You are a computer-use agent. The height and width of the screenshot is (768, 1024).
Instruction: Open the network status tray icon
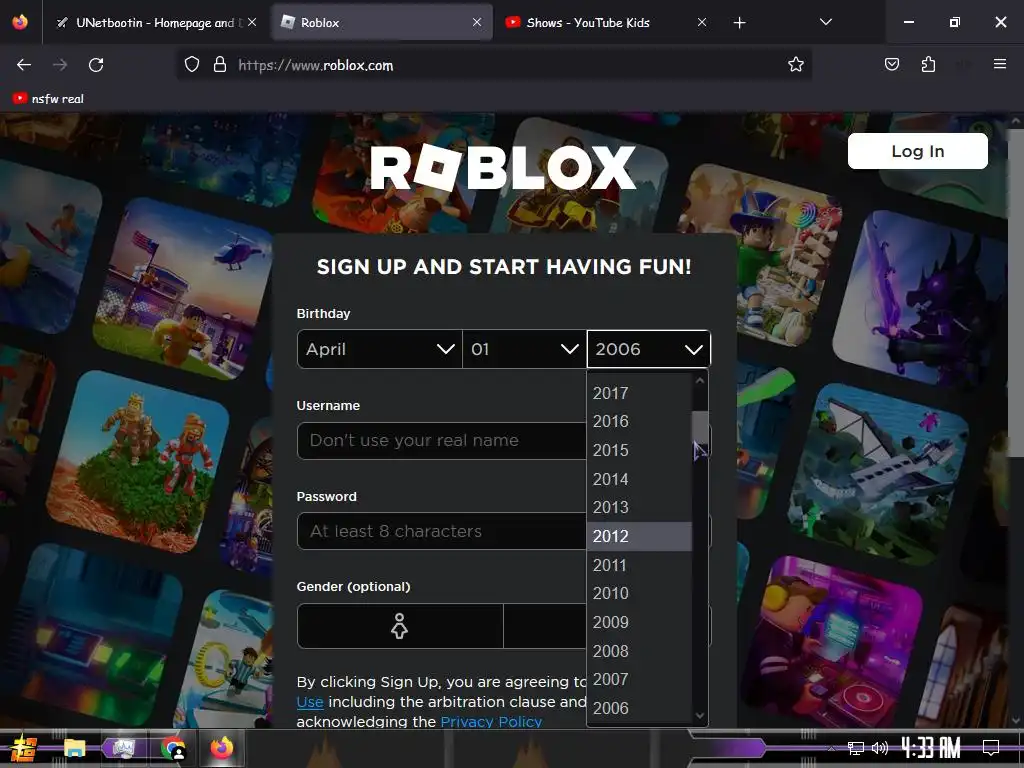pyautogui.click(x=855, y=748)
